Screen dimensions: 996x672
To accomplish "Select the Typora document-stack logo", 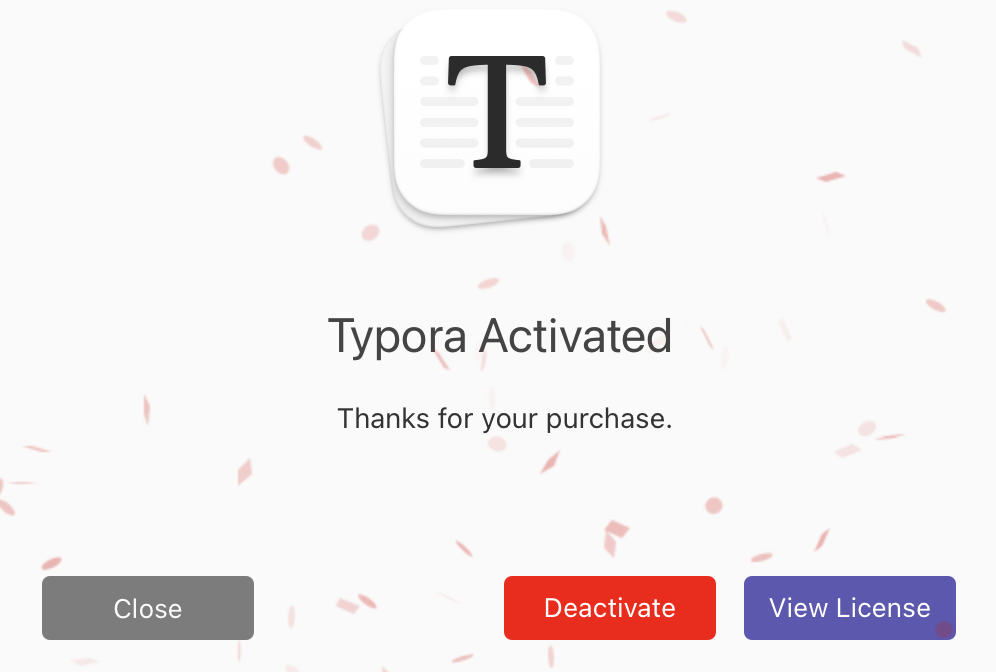I will pos(496,115).
